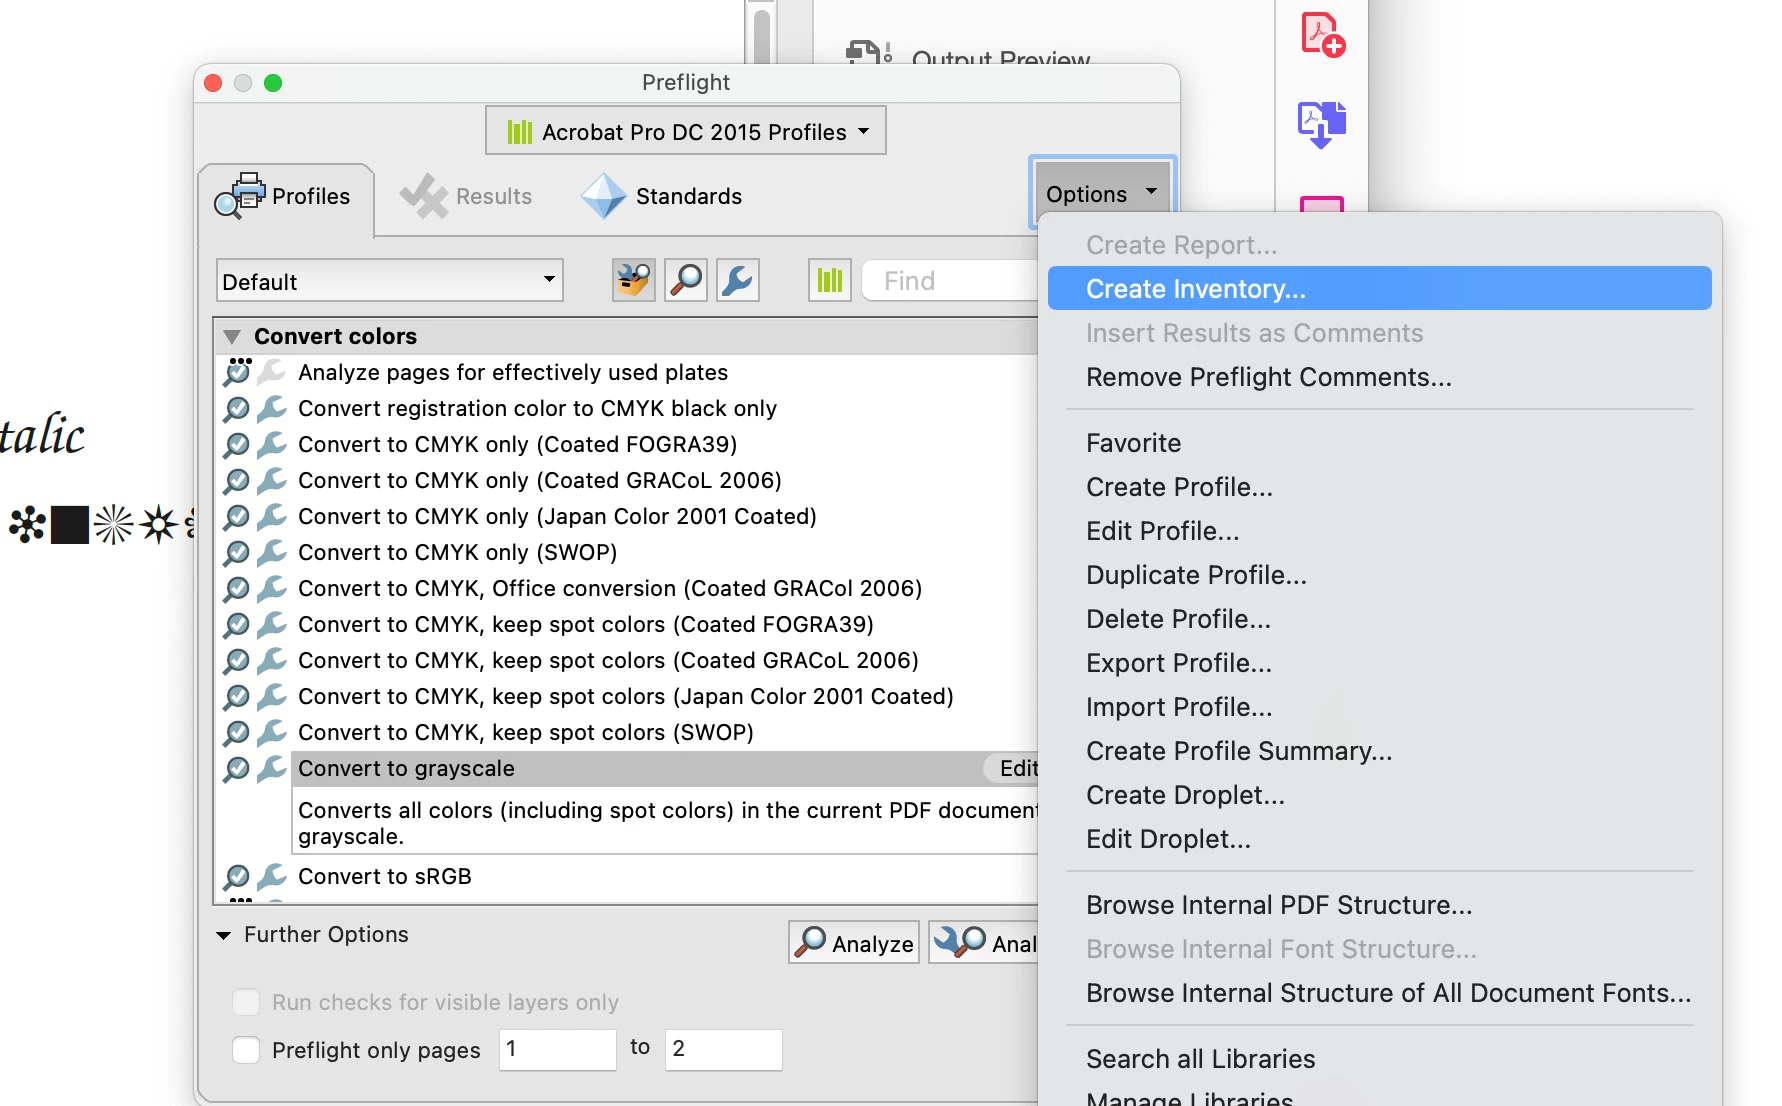1782x1106 pixels.
Task: Click magnifier icon beside Convert to sRGB
Action: [237, 877]
